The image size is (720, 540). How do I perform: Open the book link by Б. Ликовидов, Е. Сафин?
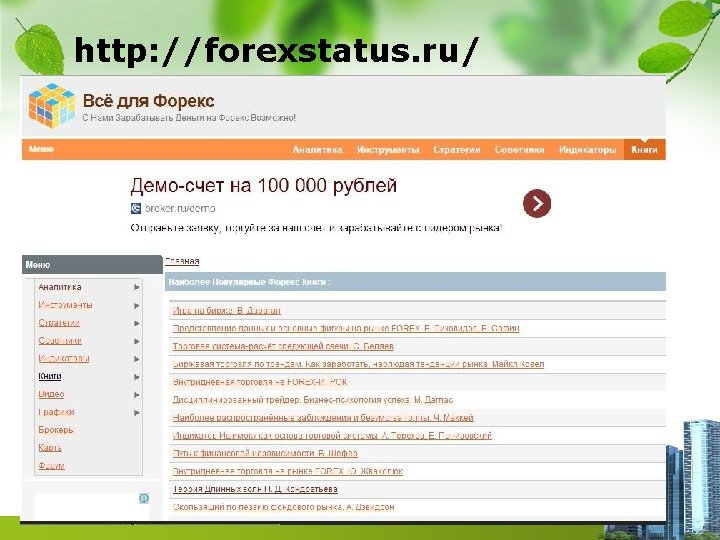[x=346, y=329]
